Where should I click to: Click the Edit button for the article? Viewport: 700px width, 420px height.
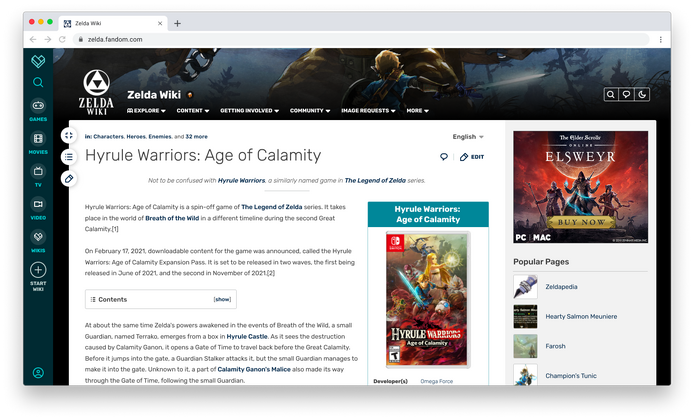point(472,157)
